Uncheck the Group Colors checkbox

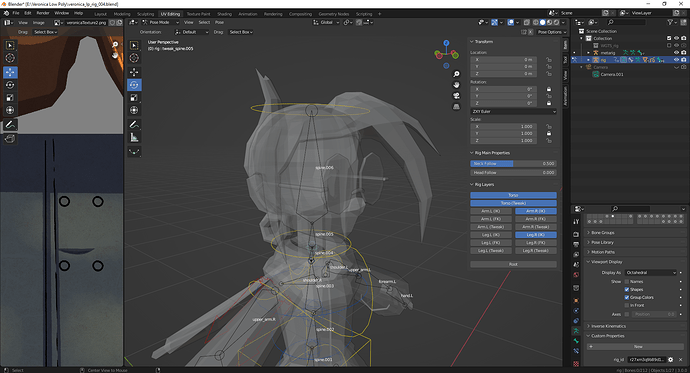coord(627,297)
